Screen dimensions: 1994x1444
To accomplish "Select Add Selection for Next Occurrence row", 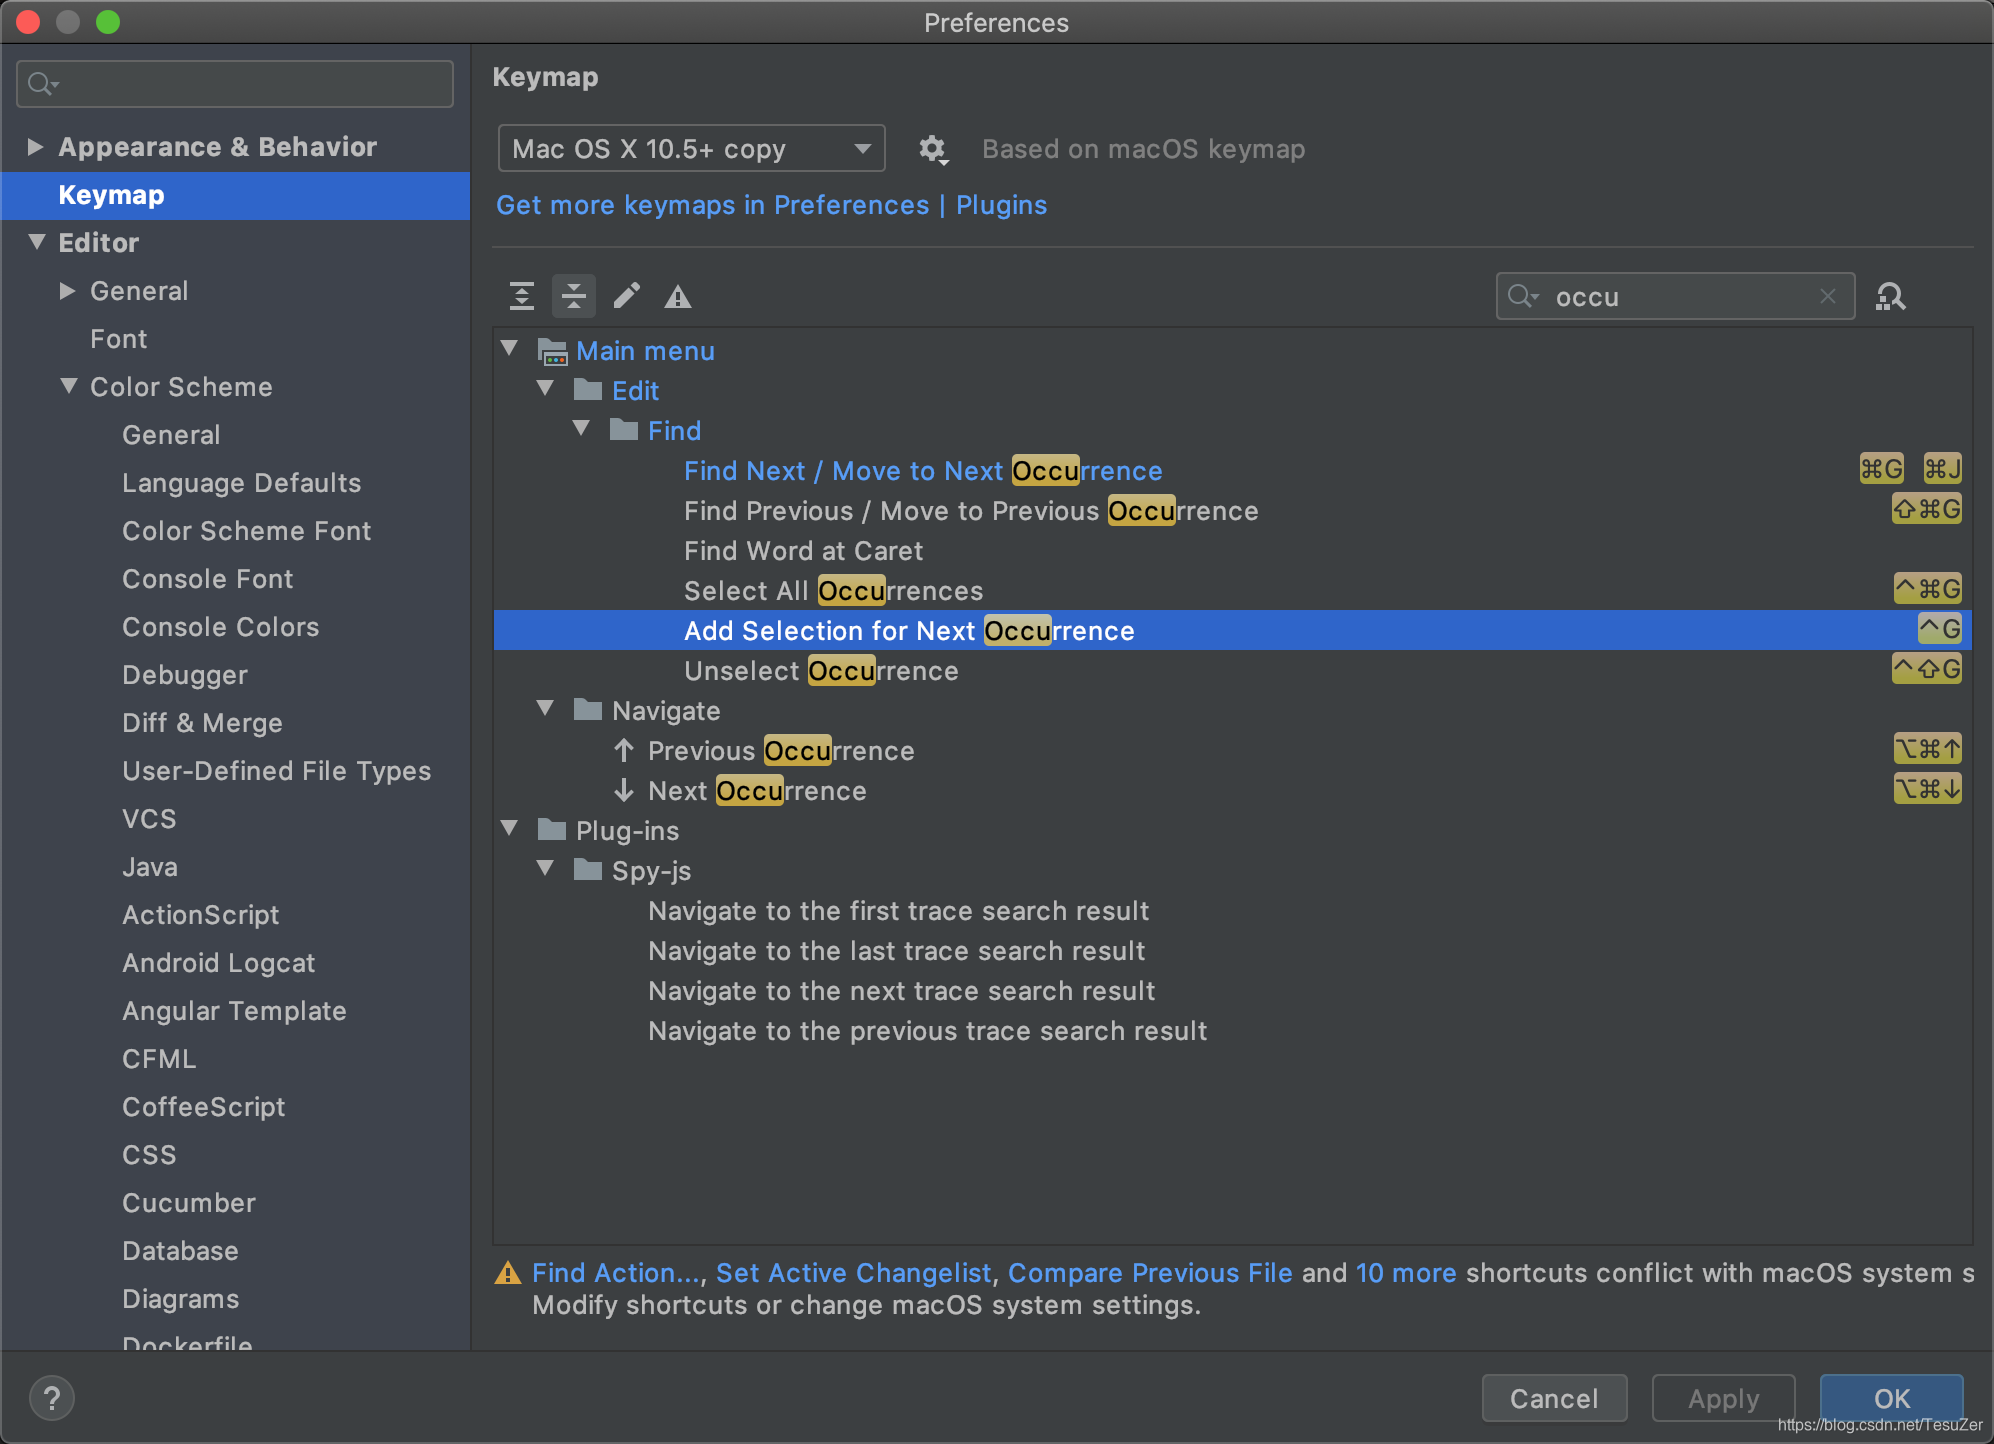I will tap(1232, 630).
